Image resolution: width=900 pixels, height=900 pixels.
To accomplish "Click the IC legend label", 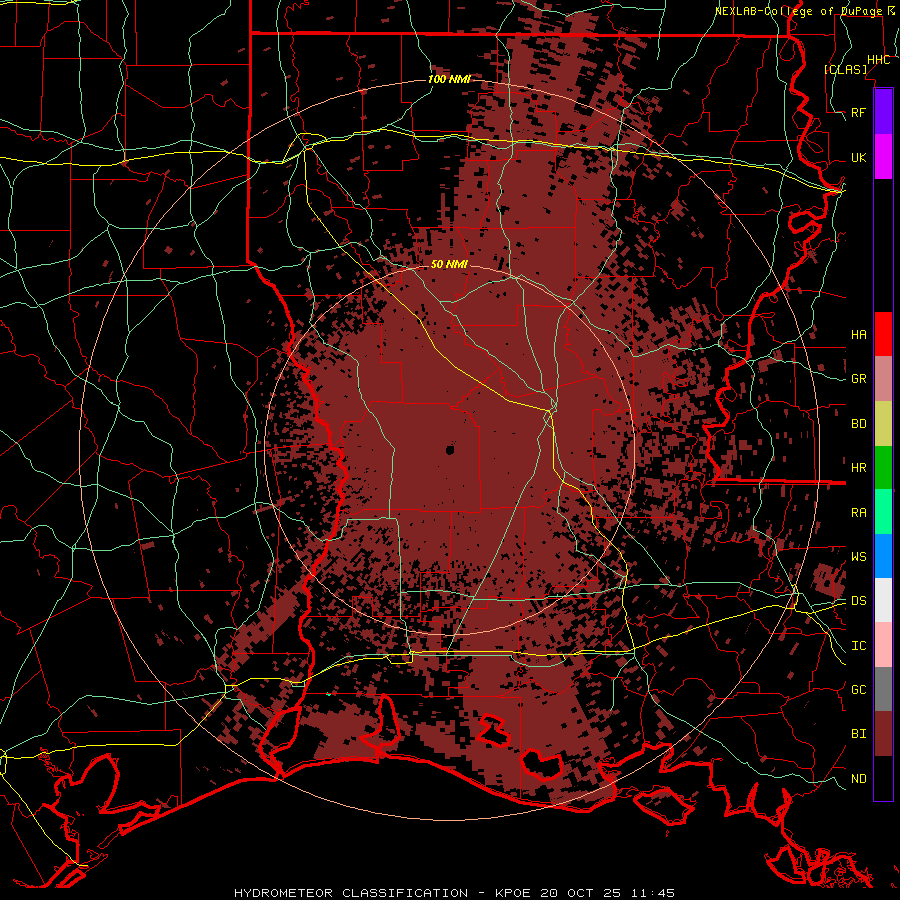I will 858,645.
